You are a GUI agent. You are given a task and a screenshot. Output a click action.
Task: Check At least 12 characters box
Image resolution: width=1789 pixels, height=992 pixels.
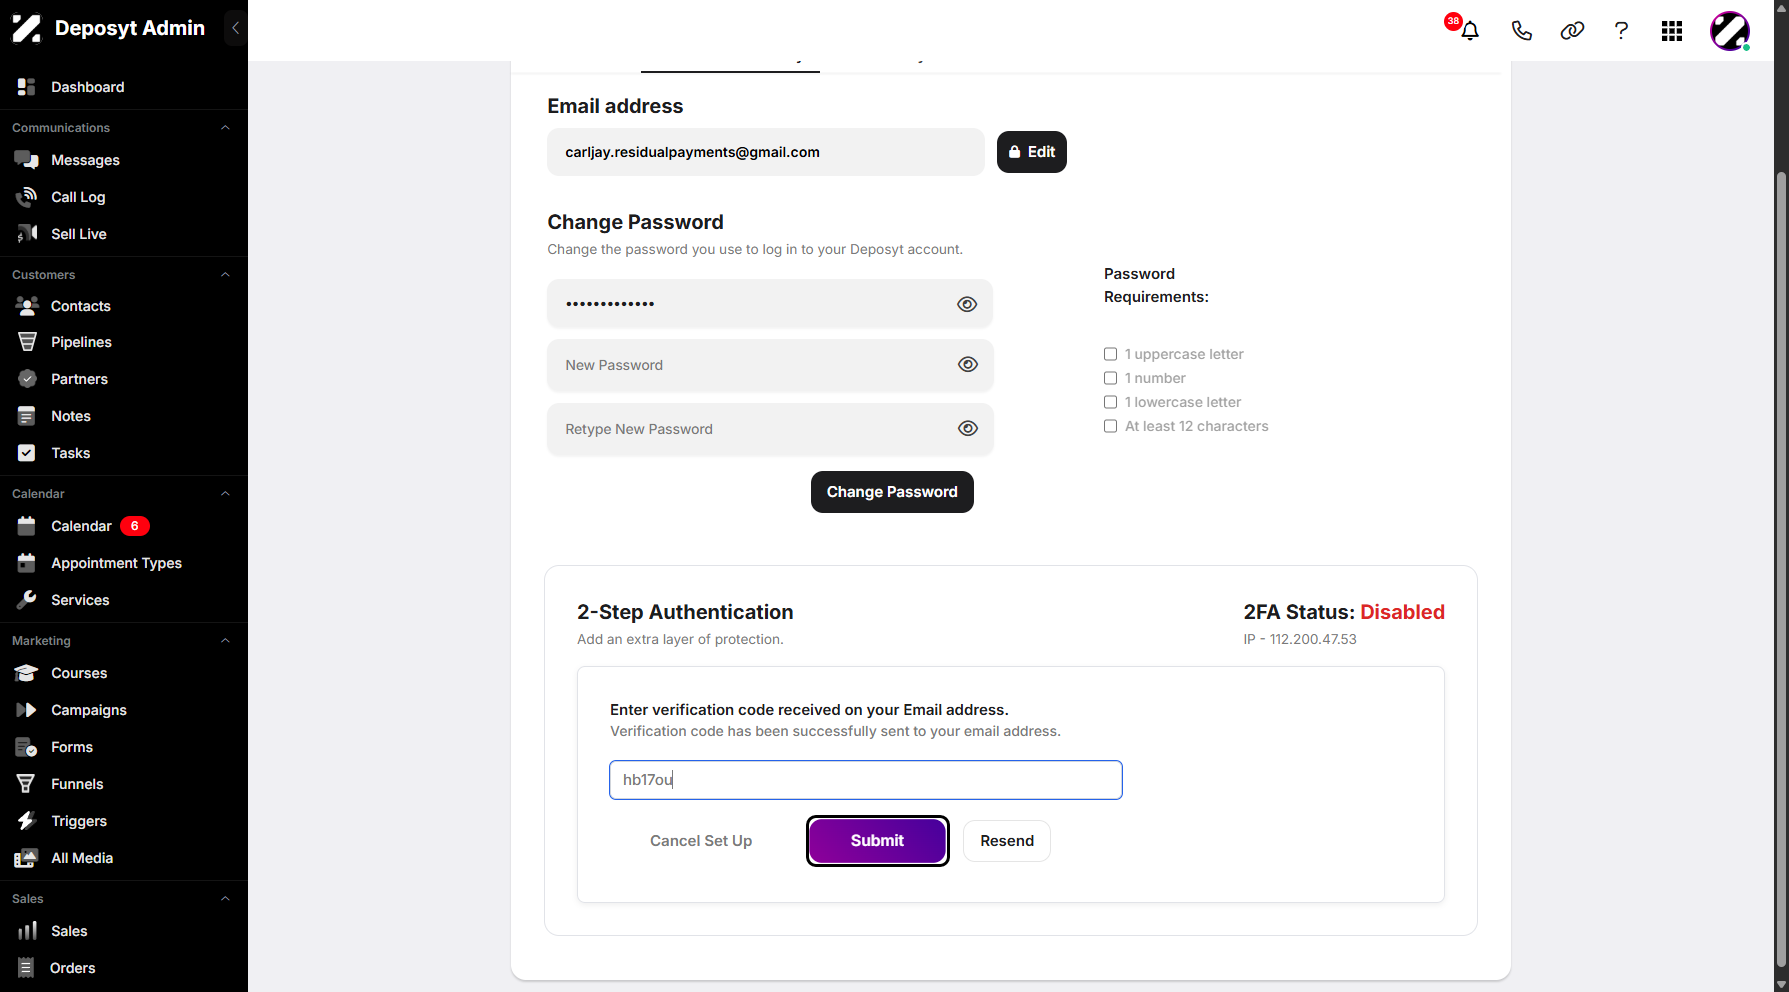click(1110, 426)
